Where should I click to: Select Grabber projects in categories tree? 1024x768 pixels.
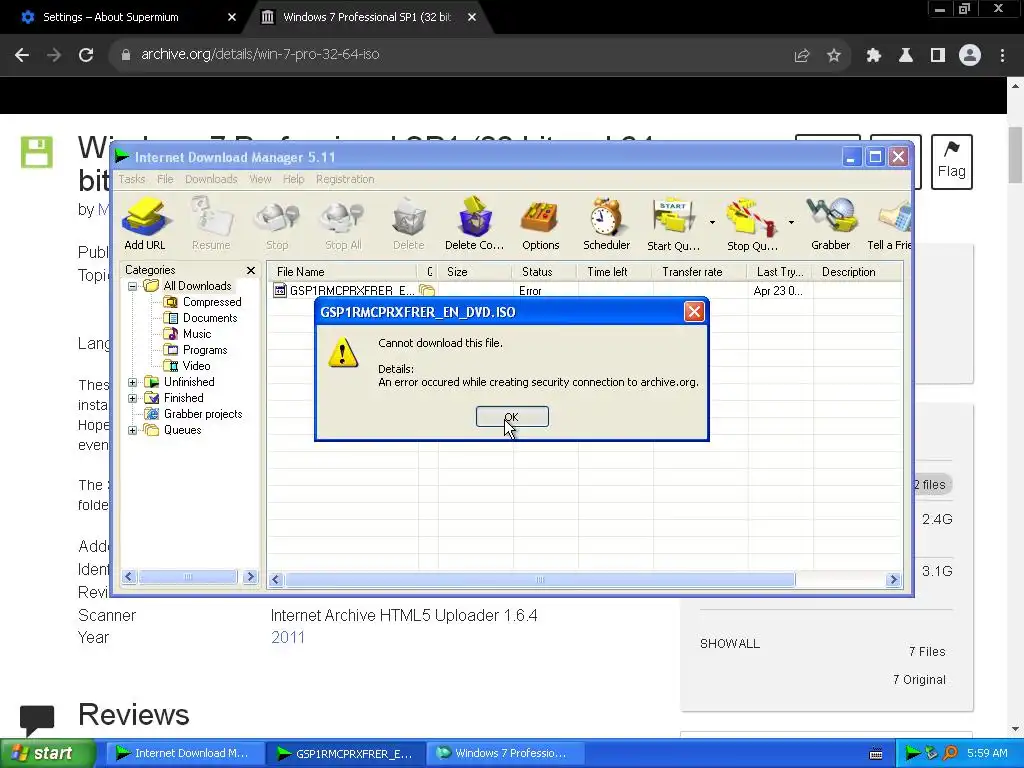(x=194, y=414)
